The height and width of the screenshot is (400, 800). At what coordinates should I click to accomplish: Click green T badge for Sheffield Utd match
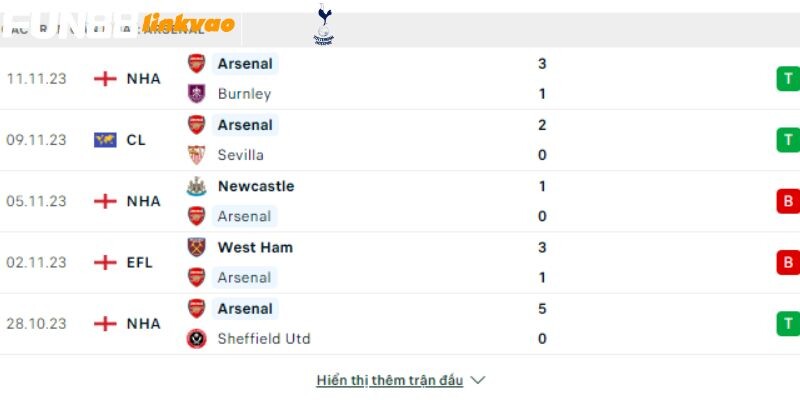click(788, 324)
